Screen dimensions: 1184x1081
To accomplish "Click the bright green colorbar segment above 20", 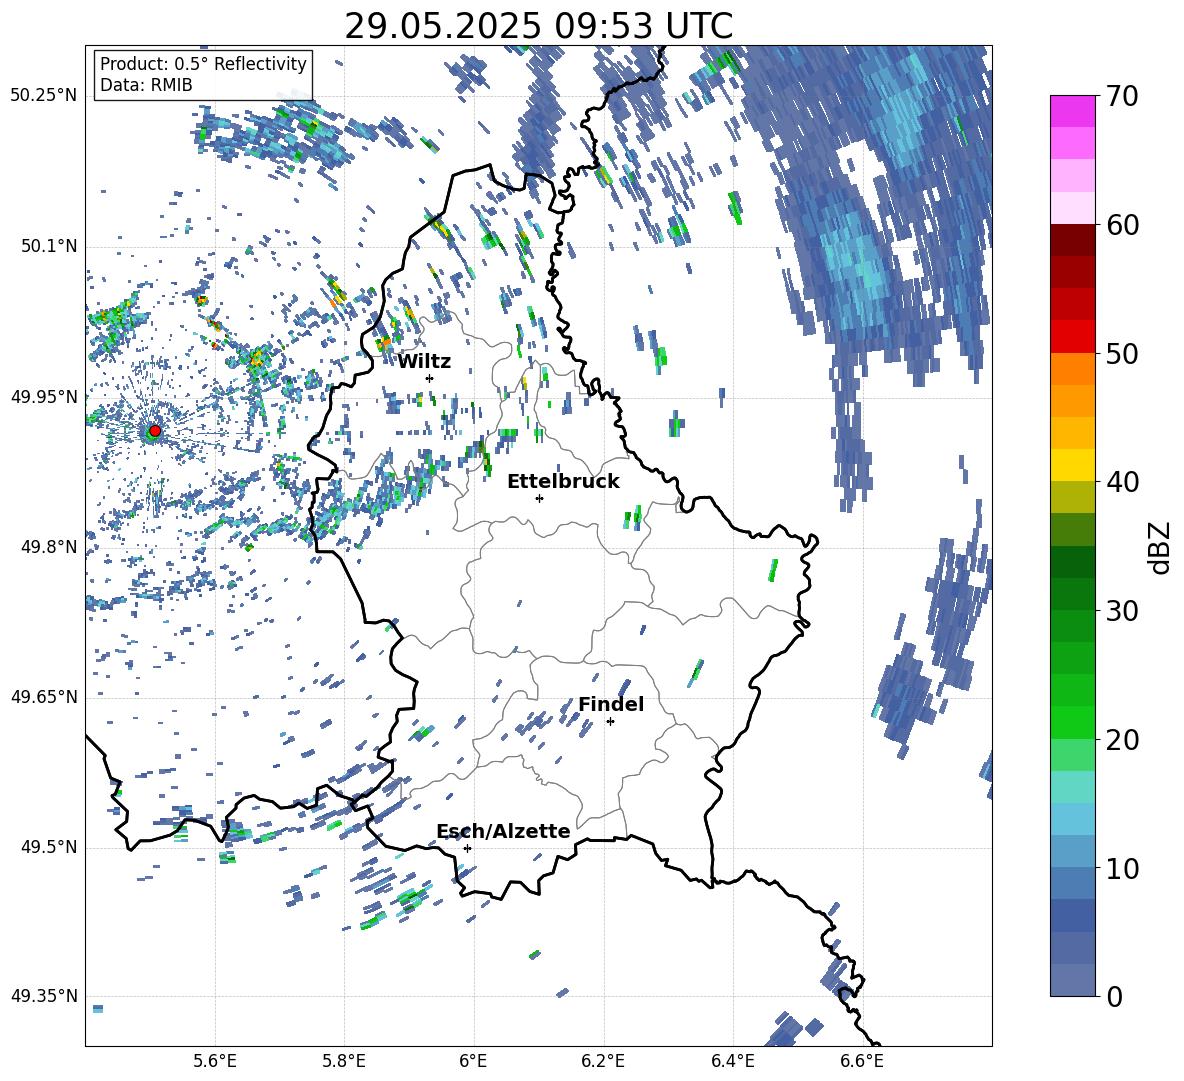I will pos(1072,722).
